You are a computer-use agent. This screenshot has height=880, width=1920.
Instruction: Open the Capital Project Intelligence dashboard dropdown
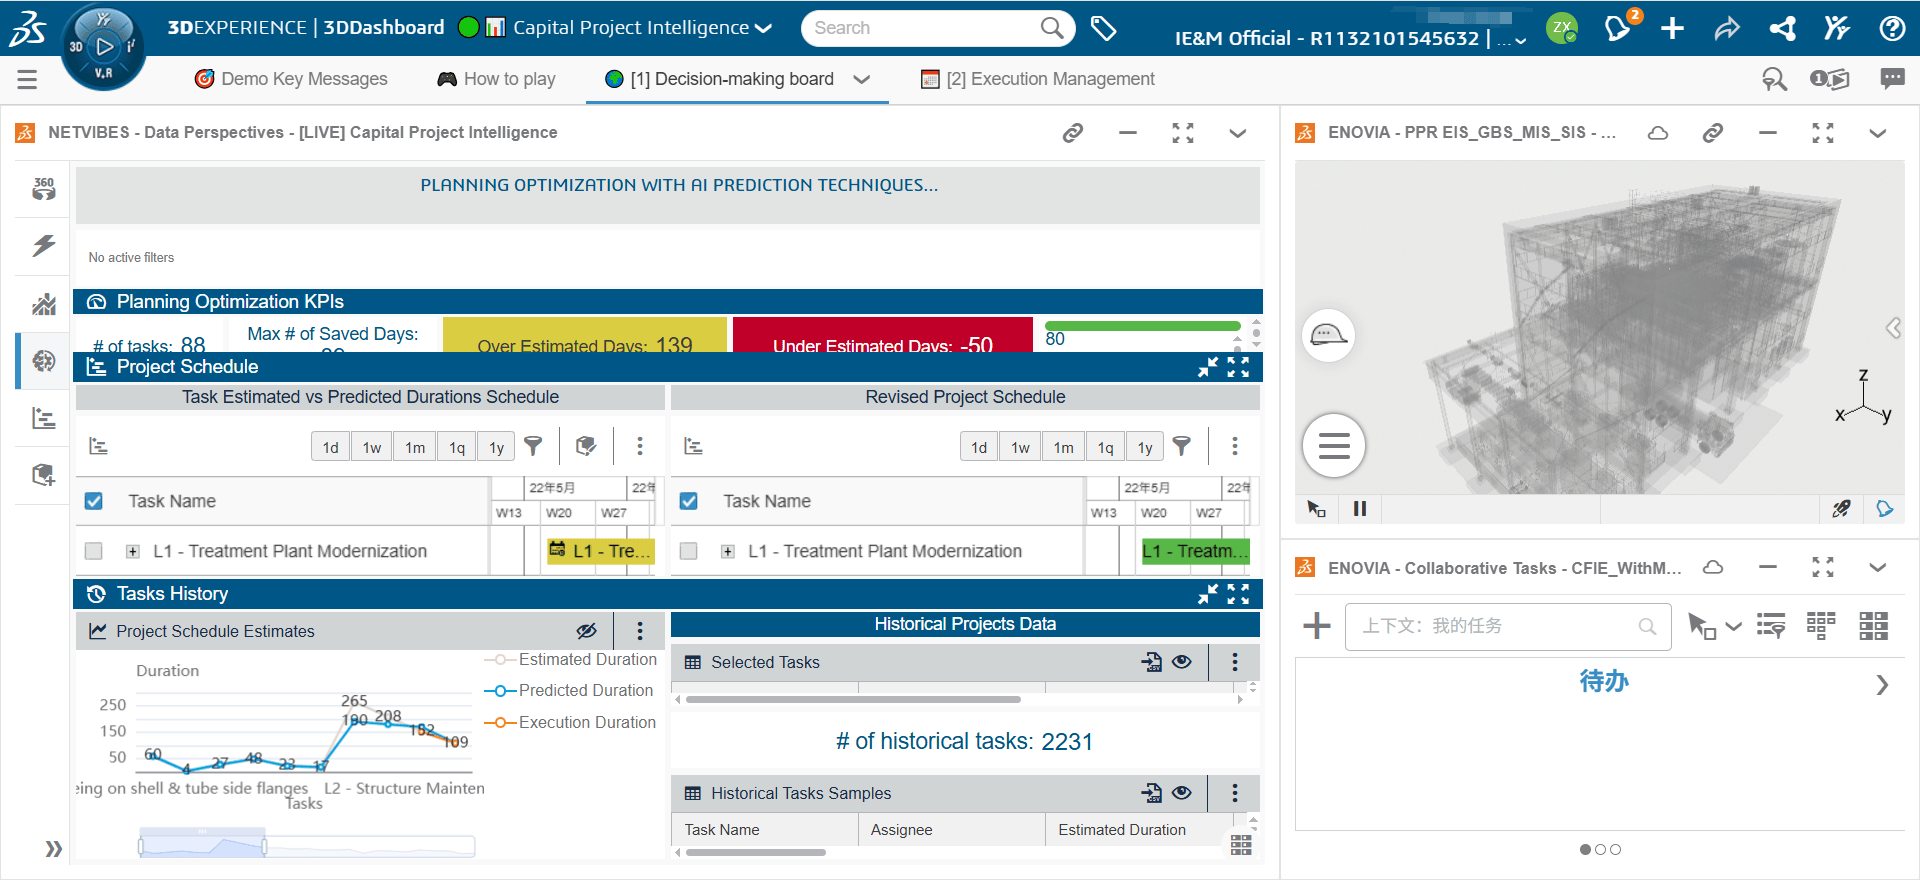point(764,28)
